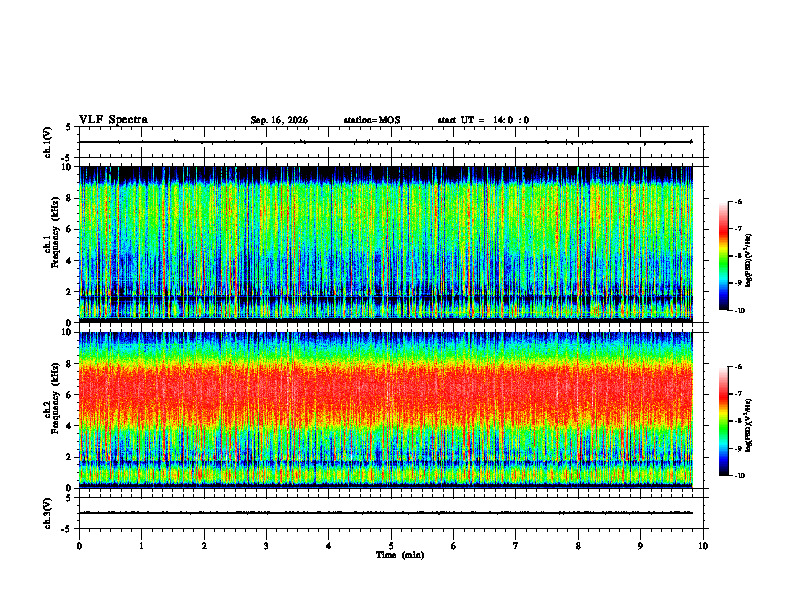
Task: Click the -6 label on ch.1 color scale
Action: (737, 201)
